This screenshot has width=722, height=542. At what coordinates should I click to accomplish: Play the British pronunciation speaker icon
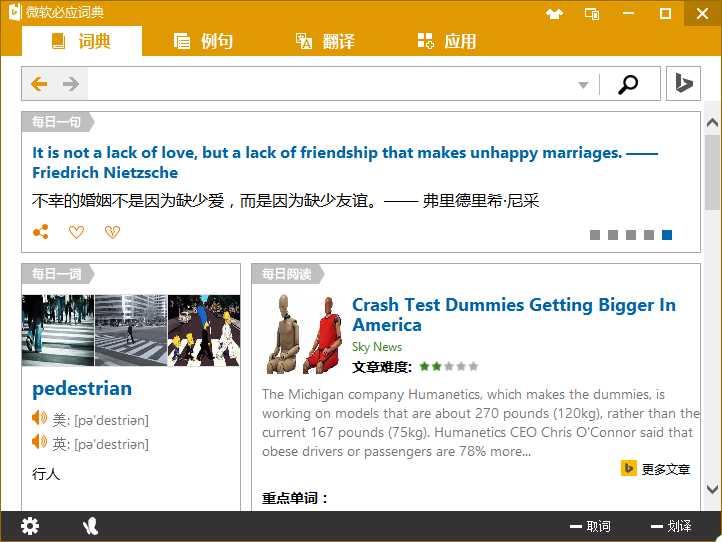pos(40,442)
